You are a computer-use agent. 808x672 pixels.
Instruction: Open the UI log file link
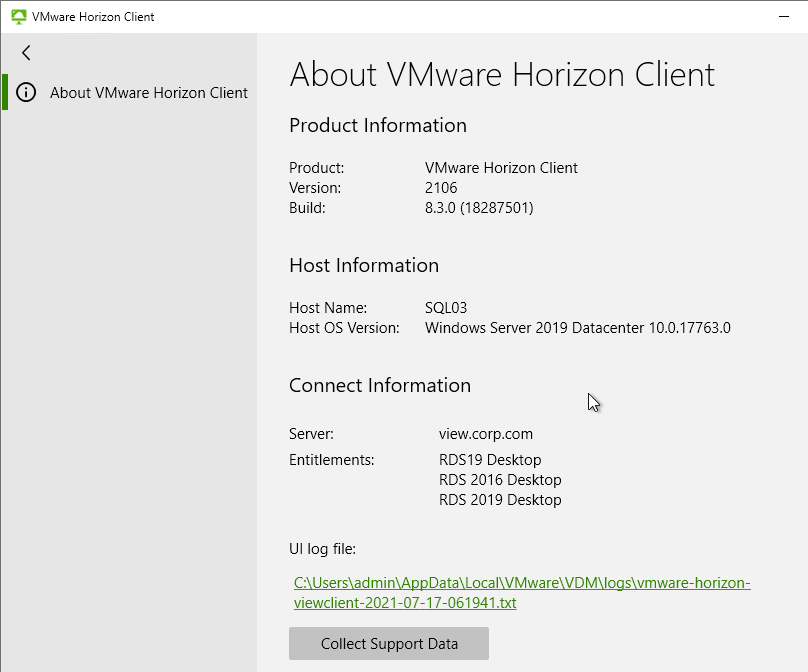(x=522, y=593)
